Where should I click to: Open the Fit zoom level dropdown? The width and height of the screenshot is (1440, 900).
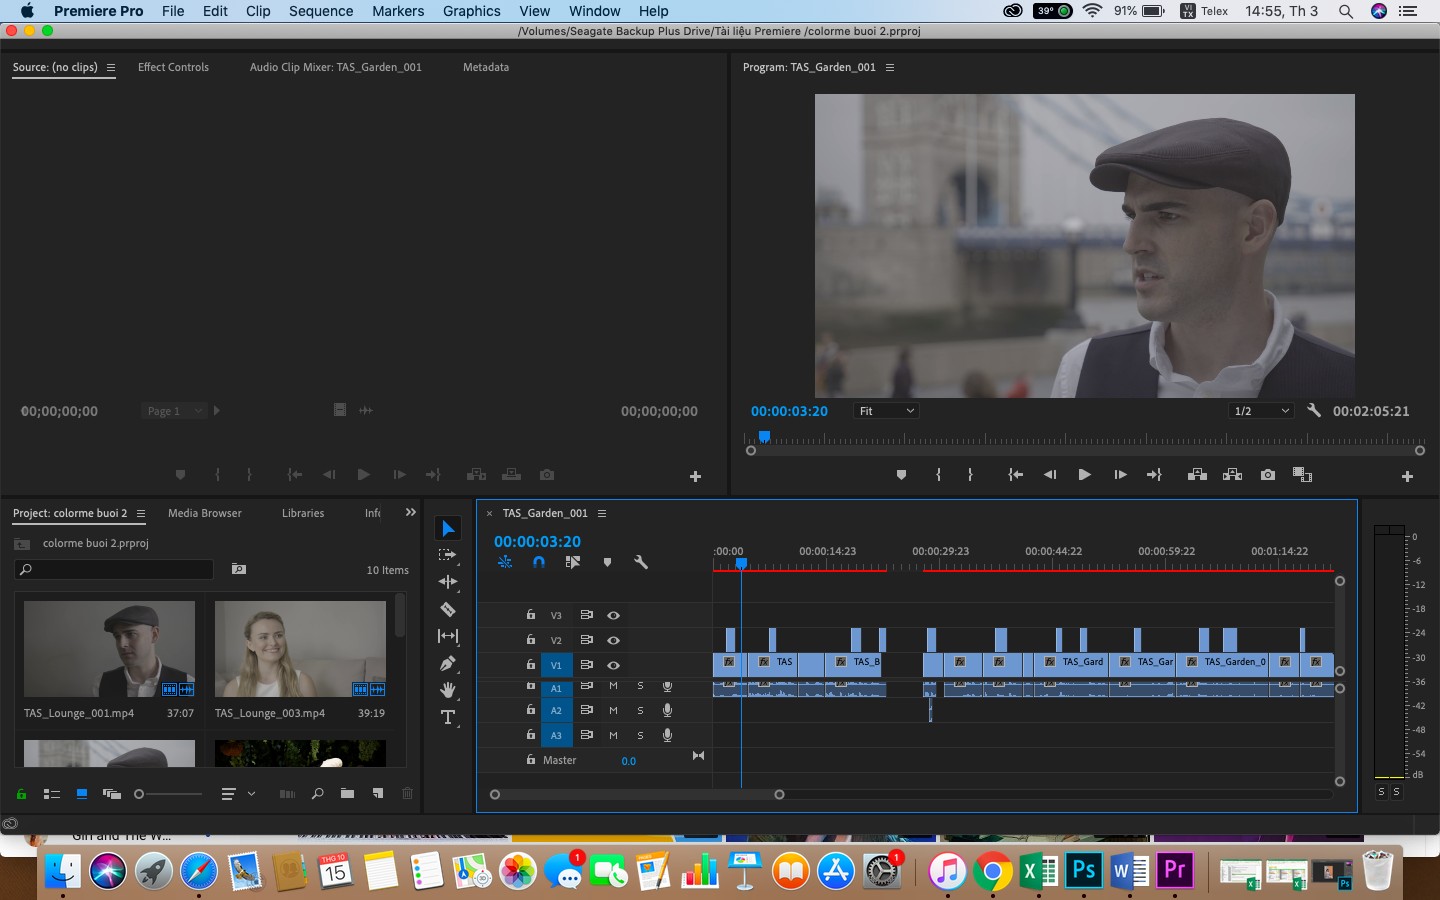click(x=886, y=411)
